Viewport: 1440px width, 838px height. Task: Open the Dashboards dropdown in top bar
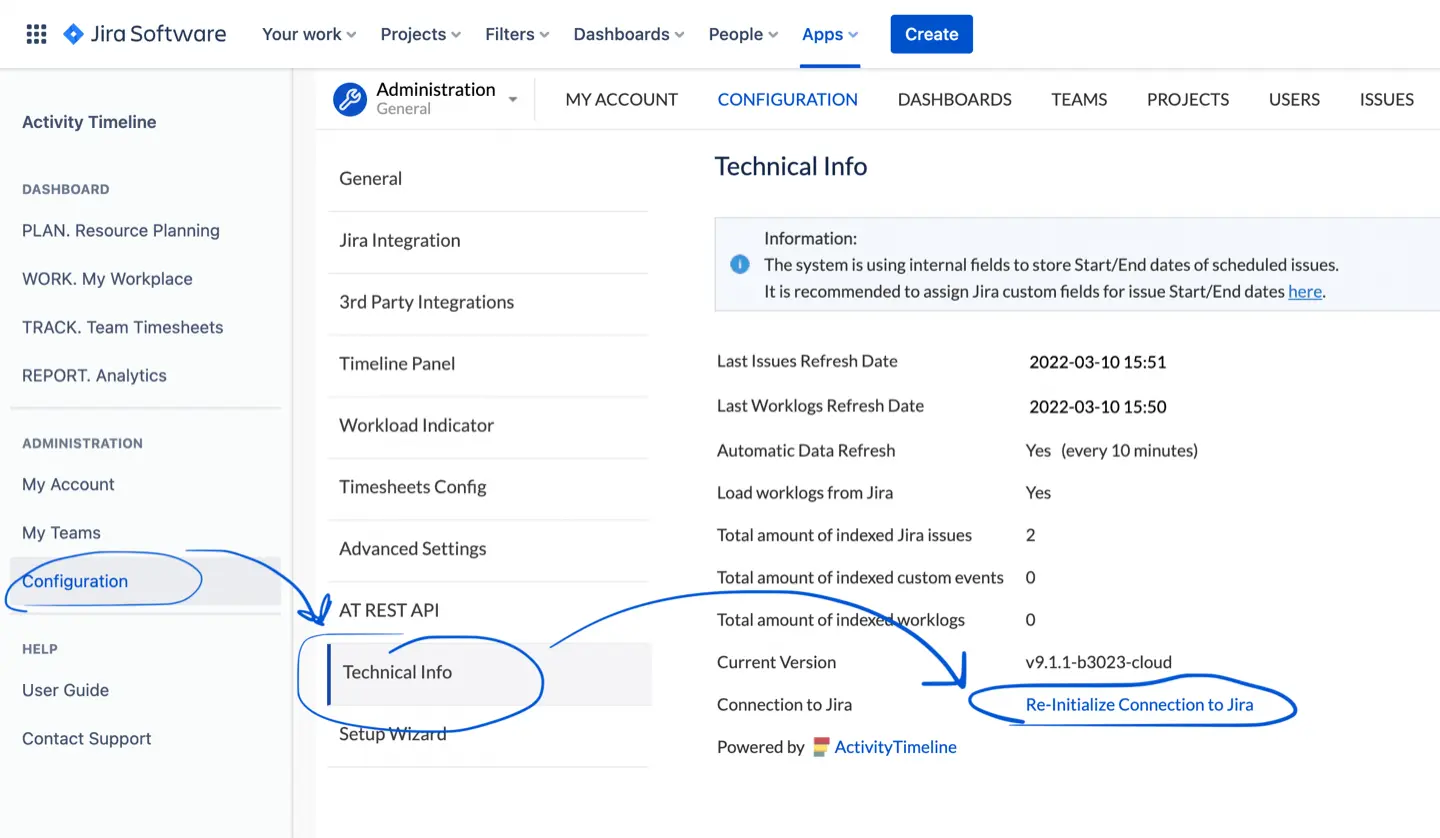click(x=628, y=34)
